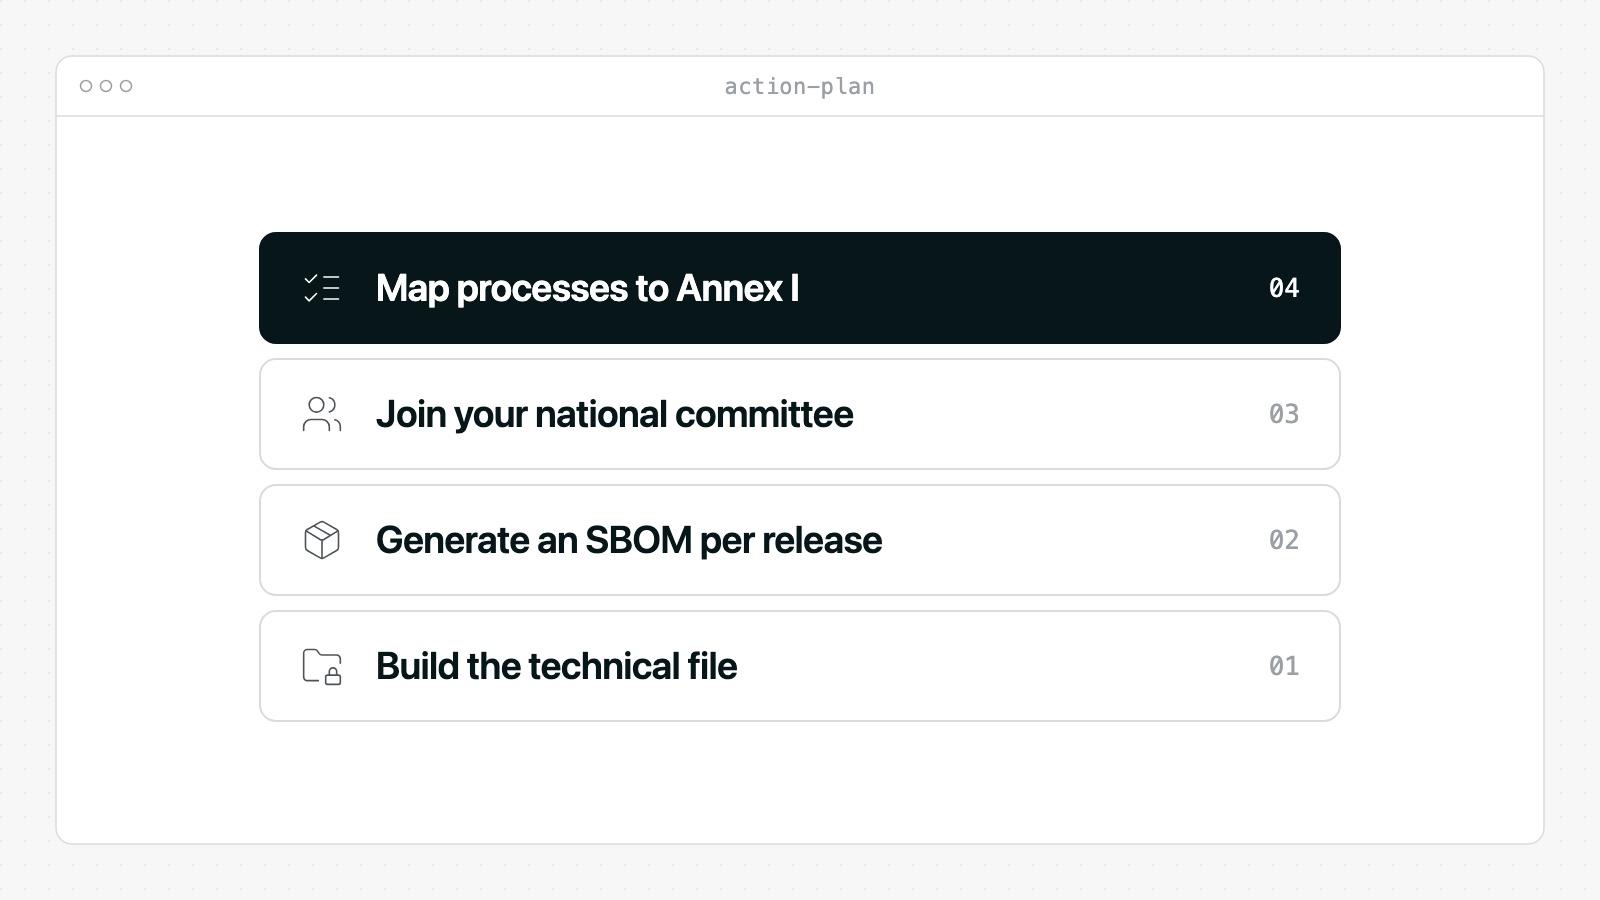Open the 'Build the technical file' text
The image size is (1600, 900).
pos(556,666)
